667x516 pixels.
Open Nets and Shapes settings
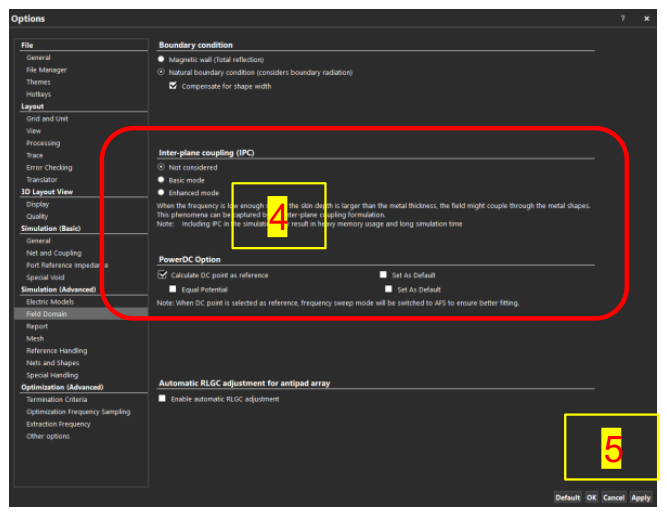click(x=53, y=363)
